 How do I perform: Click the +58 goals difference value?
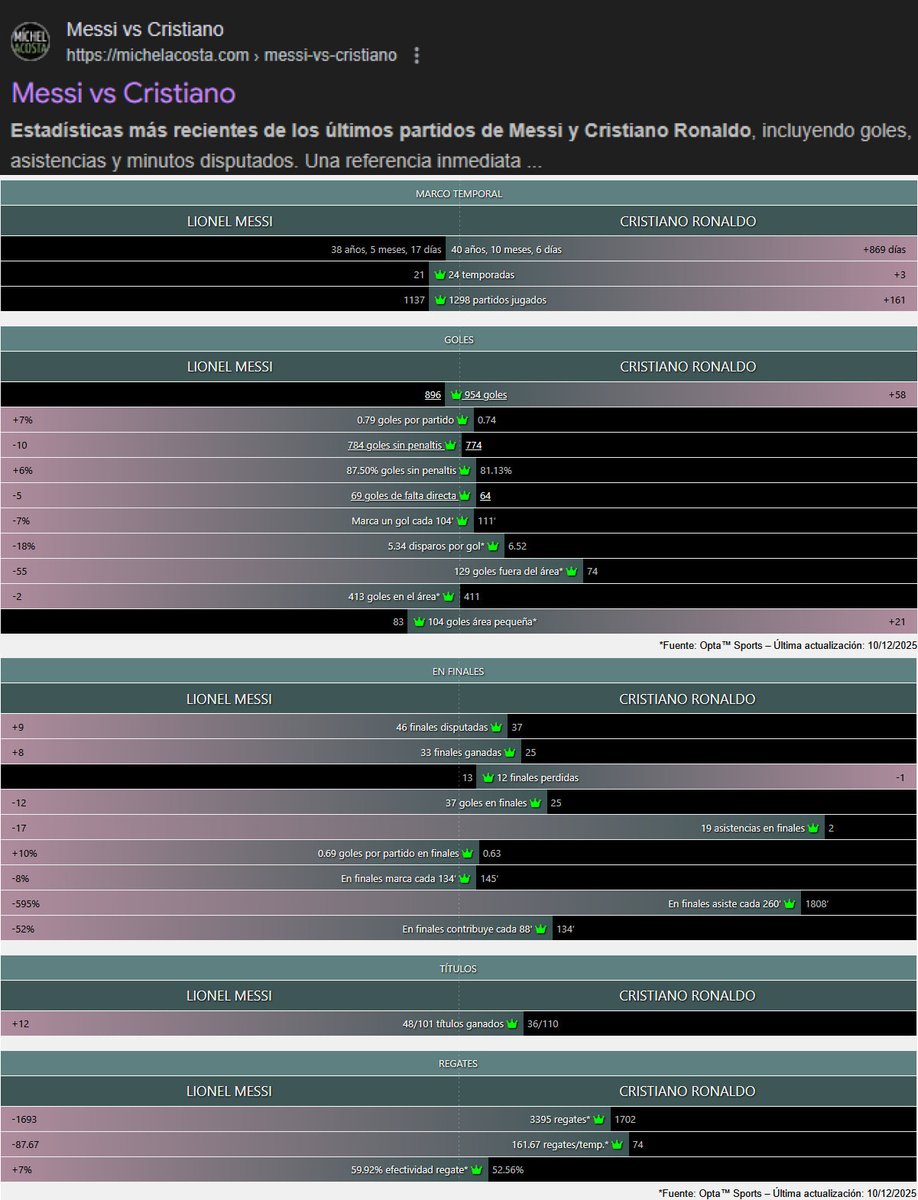[897, 395]
